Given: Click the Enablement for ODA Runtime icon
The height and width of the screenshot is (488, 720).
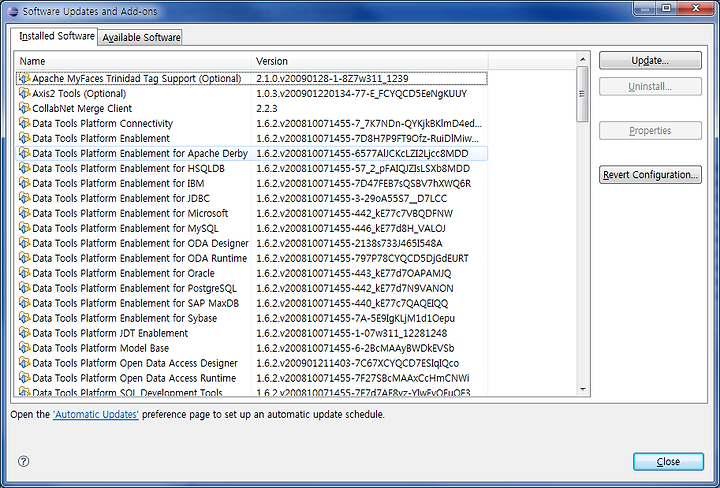Looking at the screenshot, I should point(24,258).
